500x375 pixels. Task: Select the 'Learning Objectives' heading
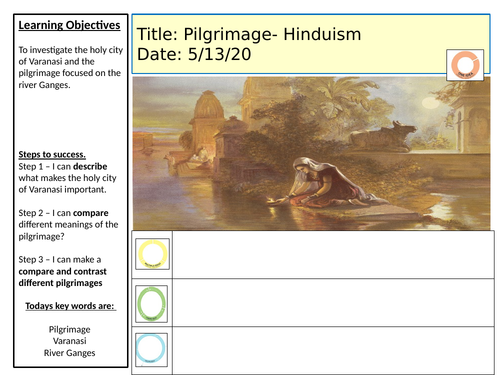pyautogui.click(x=69, y=25)
